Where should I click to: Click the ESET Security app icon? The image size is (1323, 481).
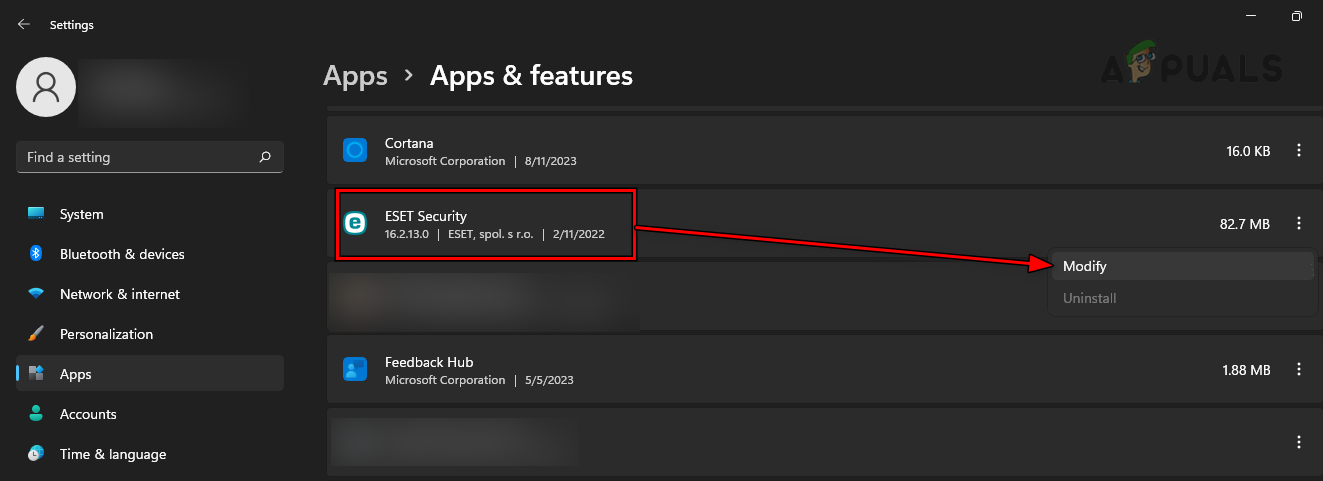[356, 224]
